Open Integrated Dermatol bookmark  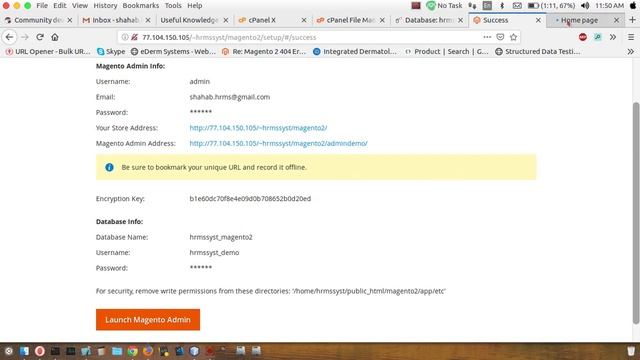[355, 51]
